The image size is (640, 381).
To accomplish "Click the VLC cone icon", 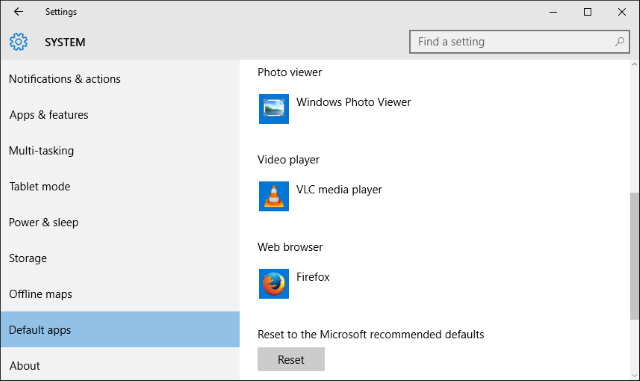I will pyautogui.click(x=274, y=196).
